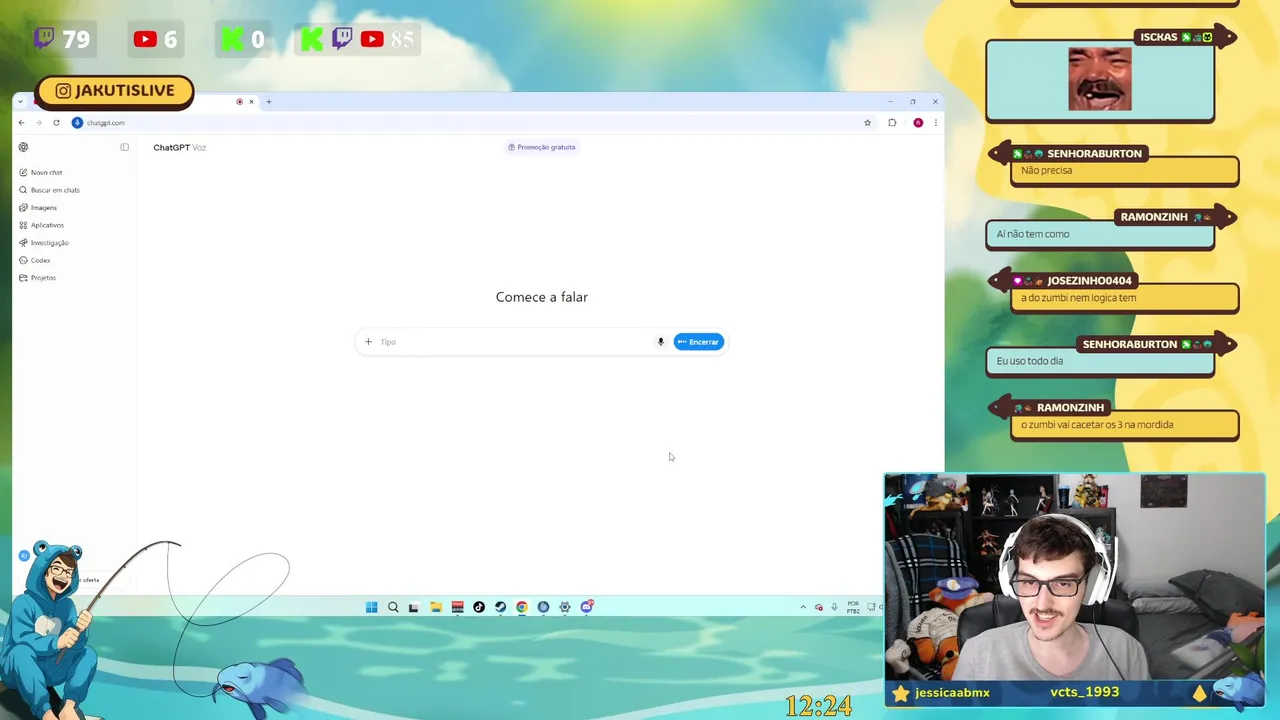This screenshot has height=720, width=1280.
Task: Open the Settings gear on the taskbar
Action: (x=565, y=607)
